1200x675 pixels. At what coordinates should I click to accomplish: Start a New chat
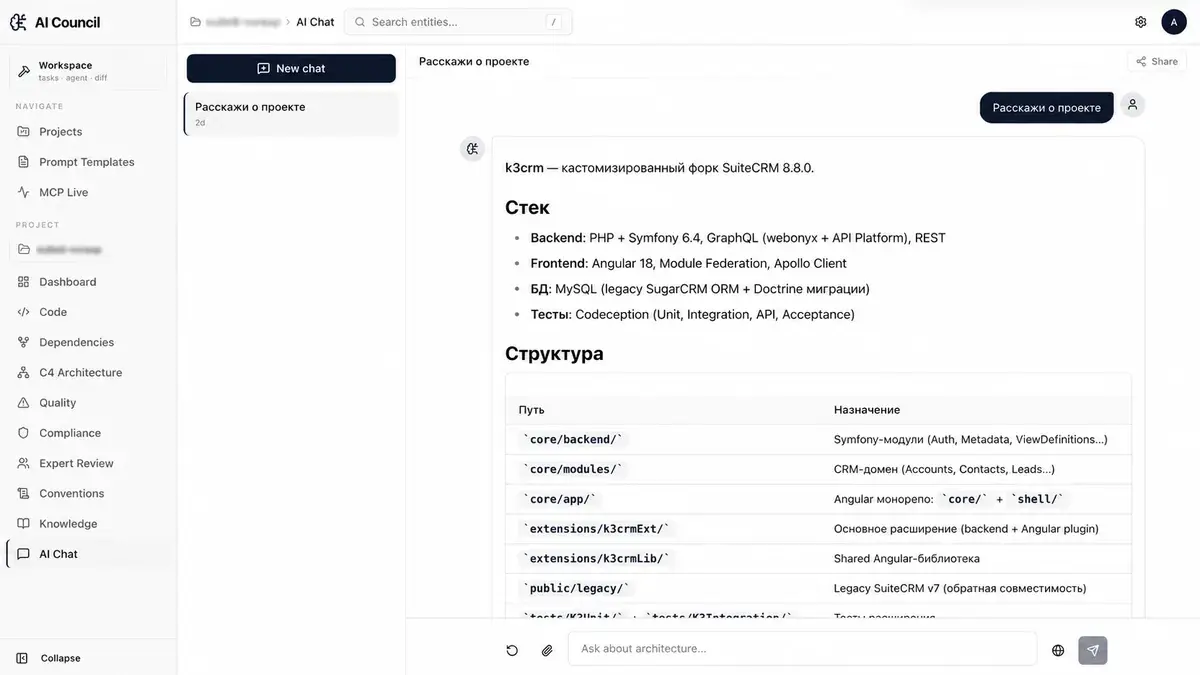[x=291, y=68]
